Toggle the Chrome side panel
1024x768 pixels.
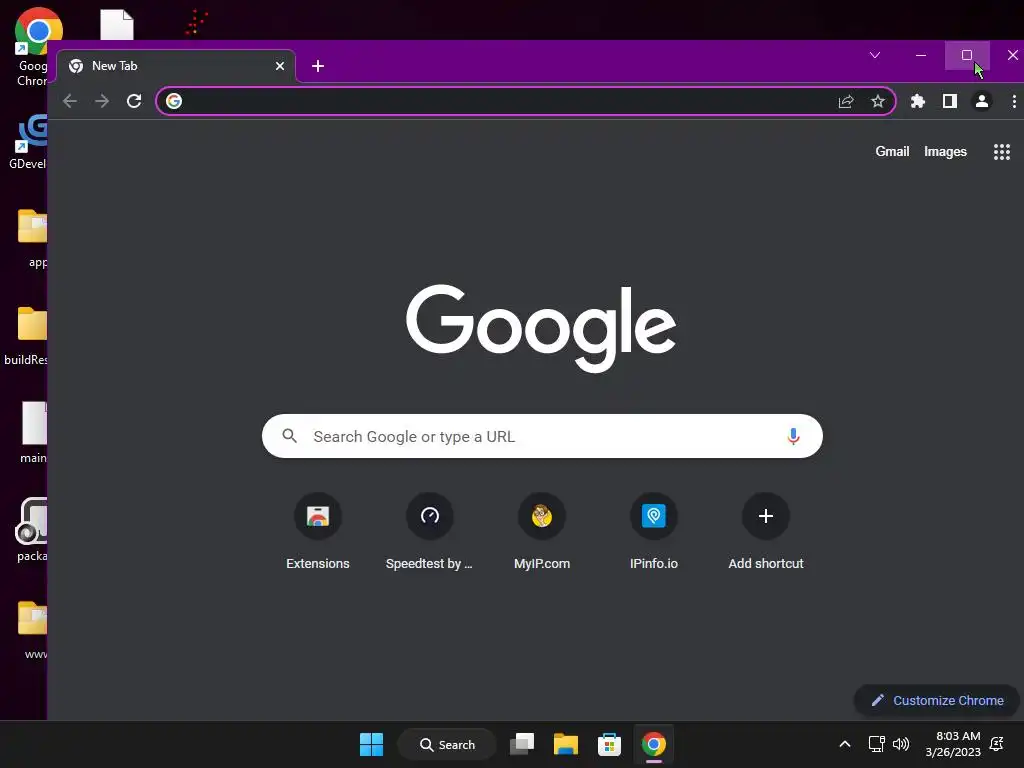pyautogui.click(x=950, y=101)
